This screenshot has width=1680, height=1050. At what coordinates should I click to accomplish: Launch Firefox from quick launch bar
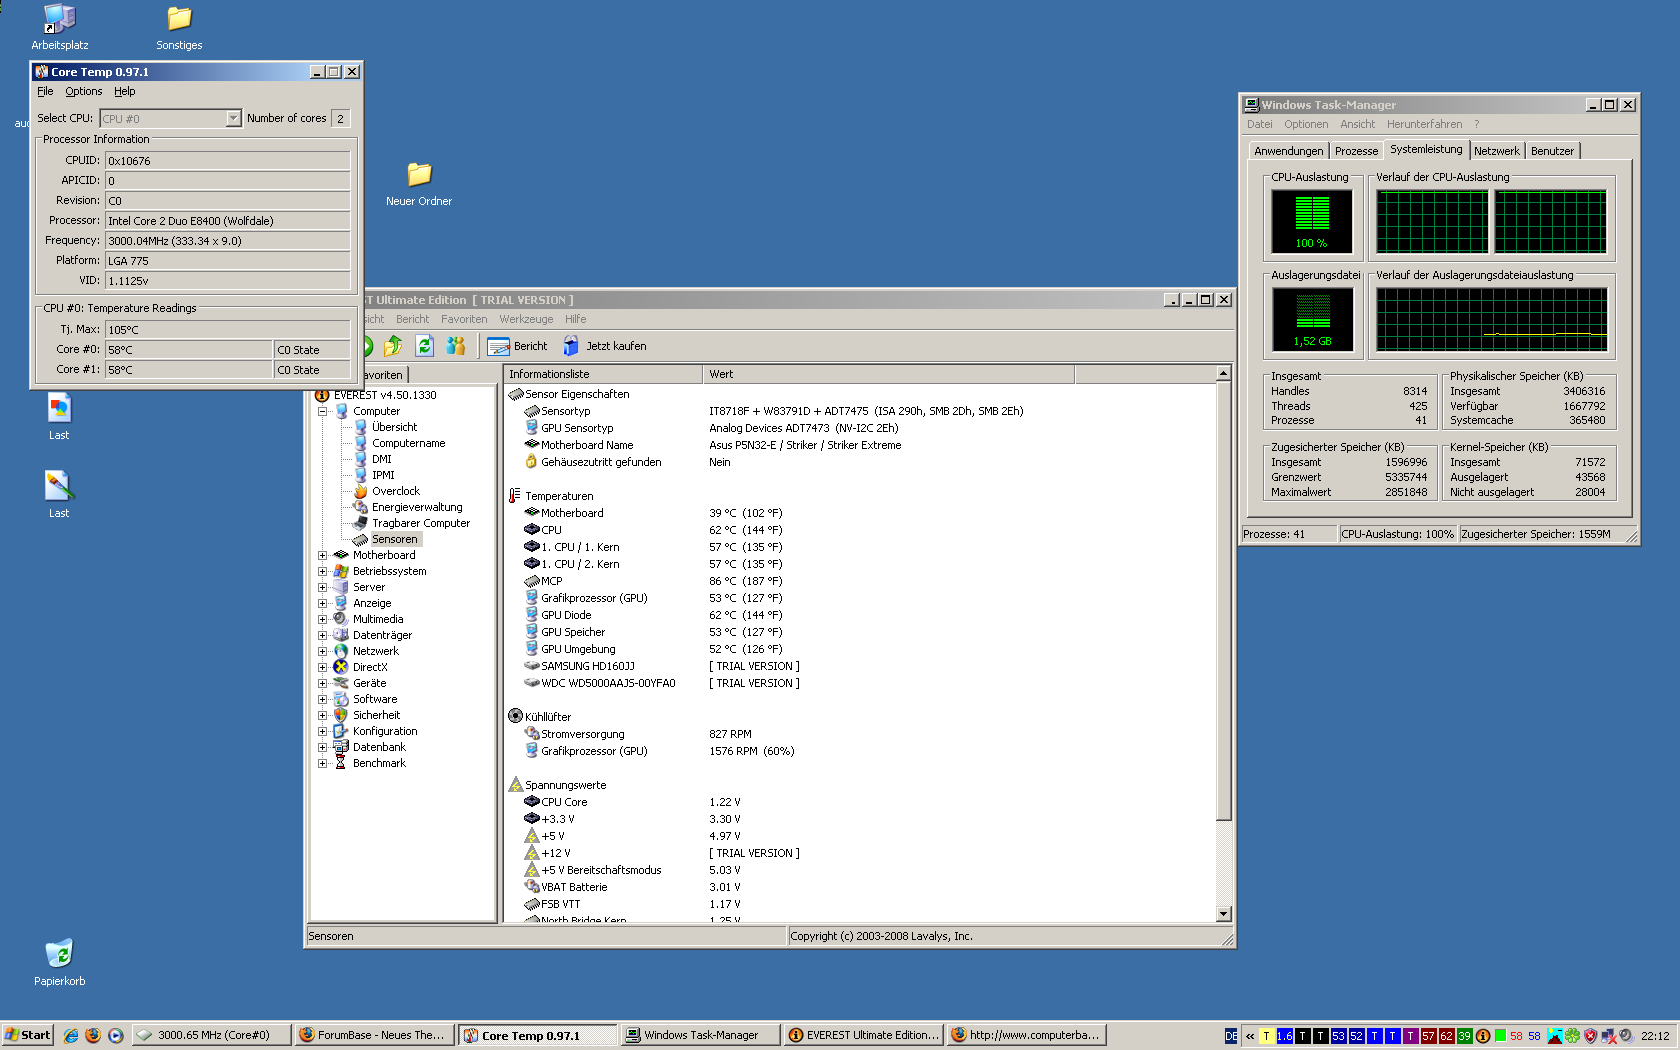[93, 1035]
